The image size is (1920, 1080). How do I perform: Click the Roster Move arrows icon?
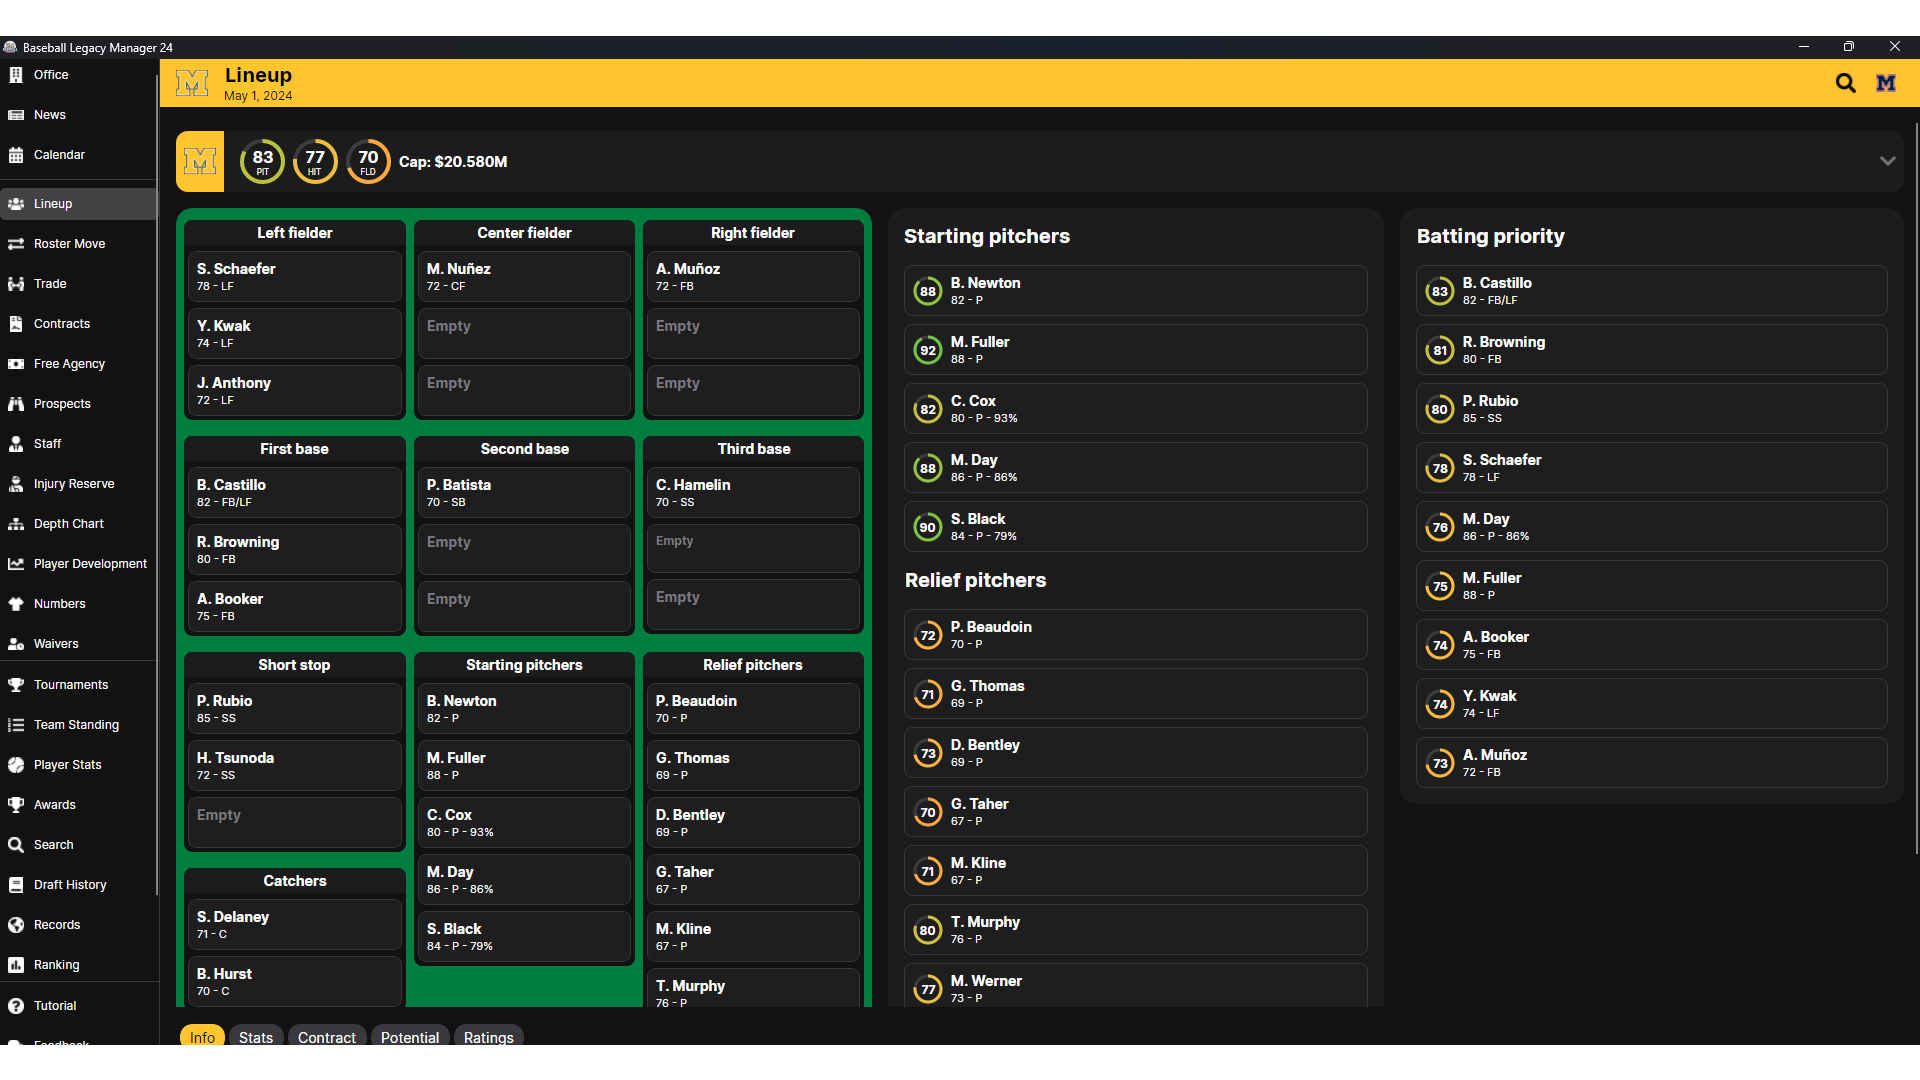[x=16, y=244]
